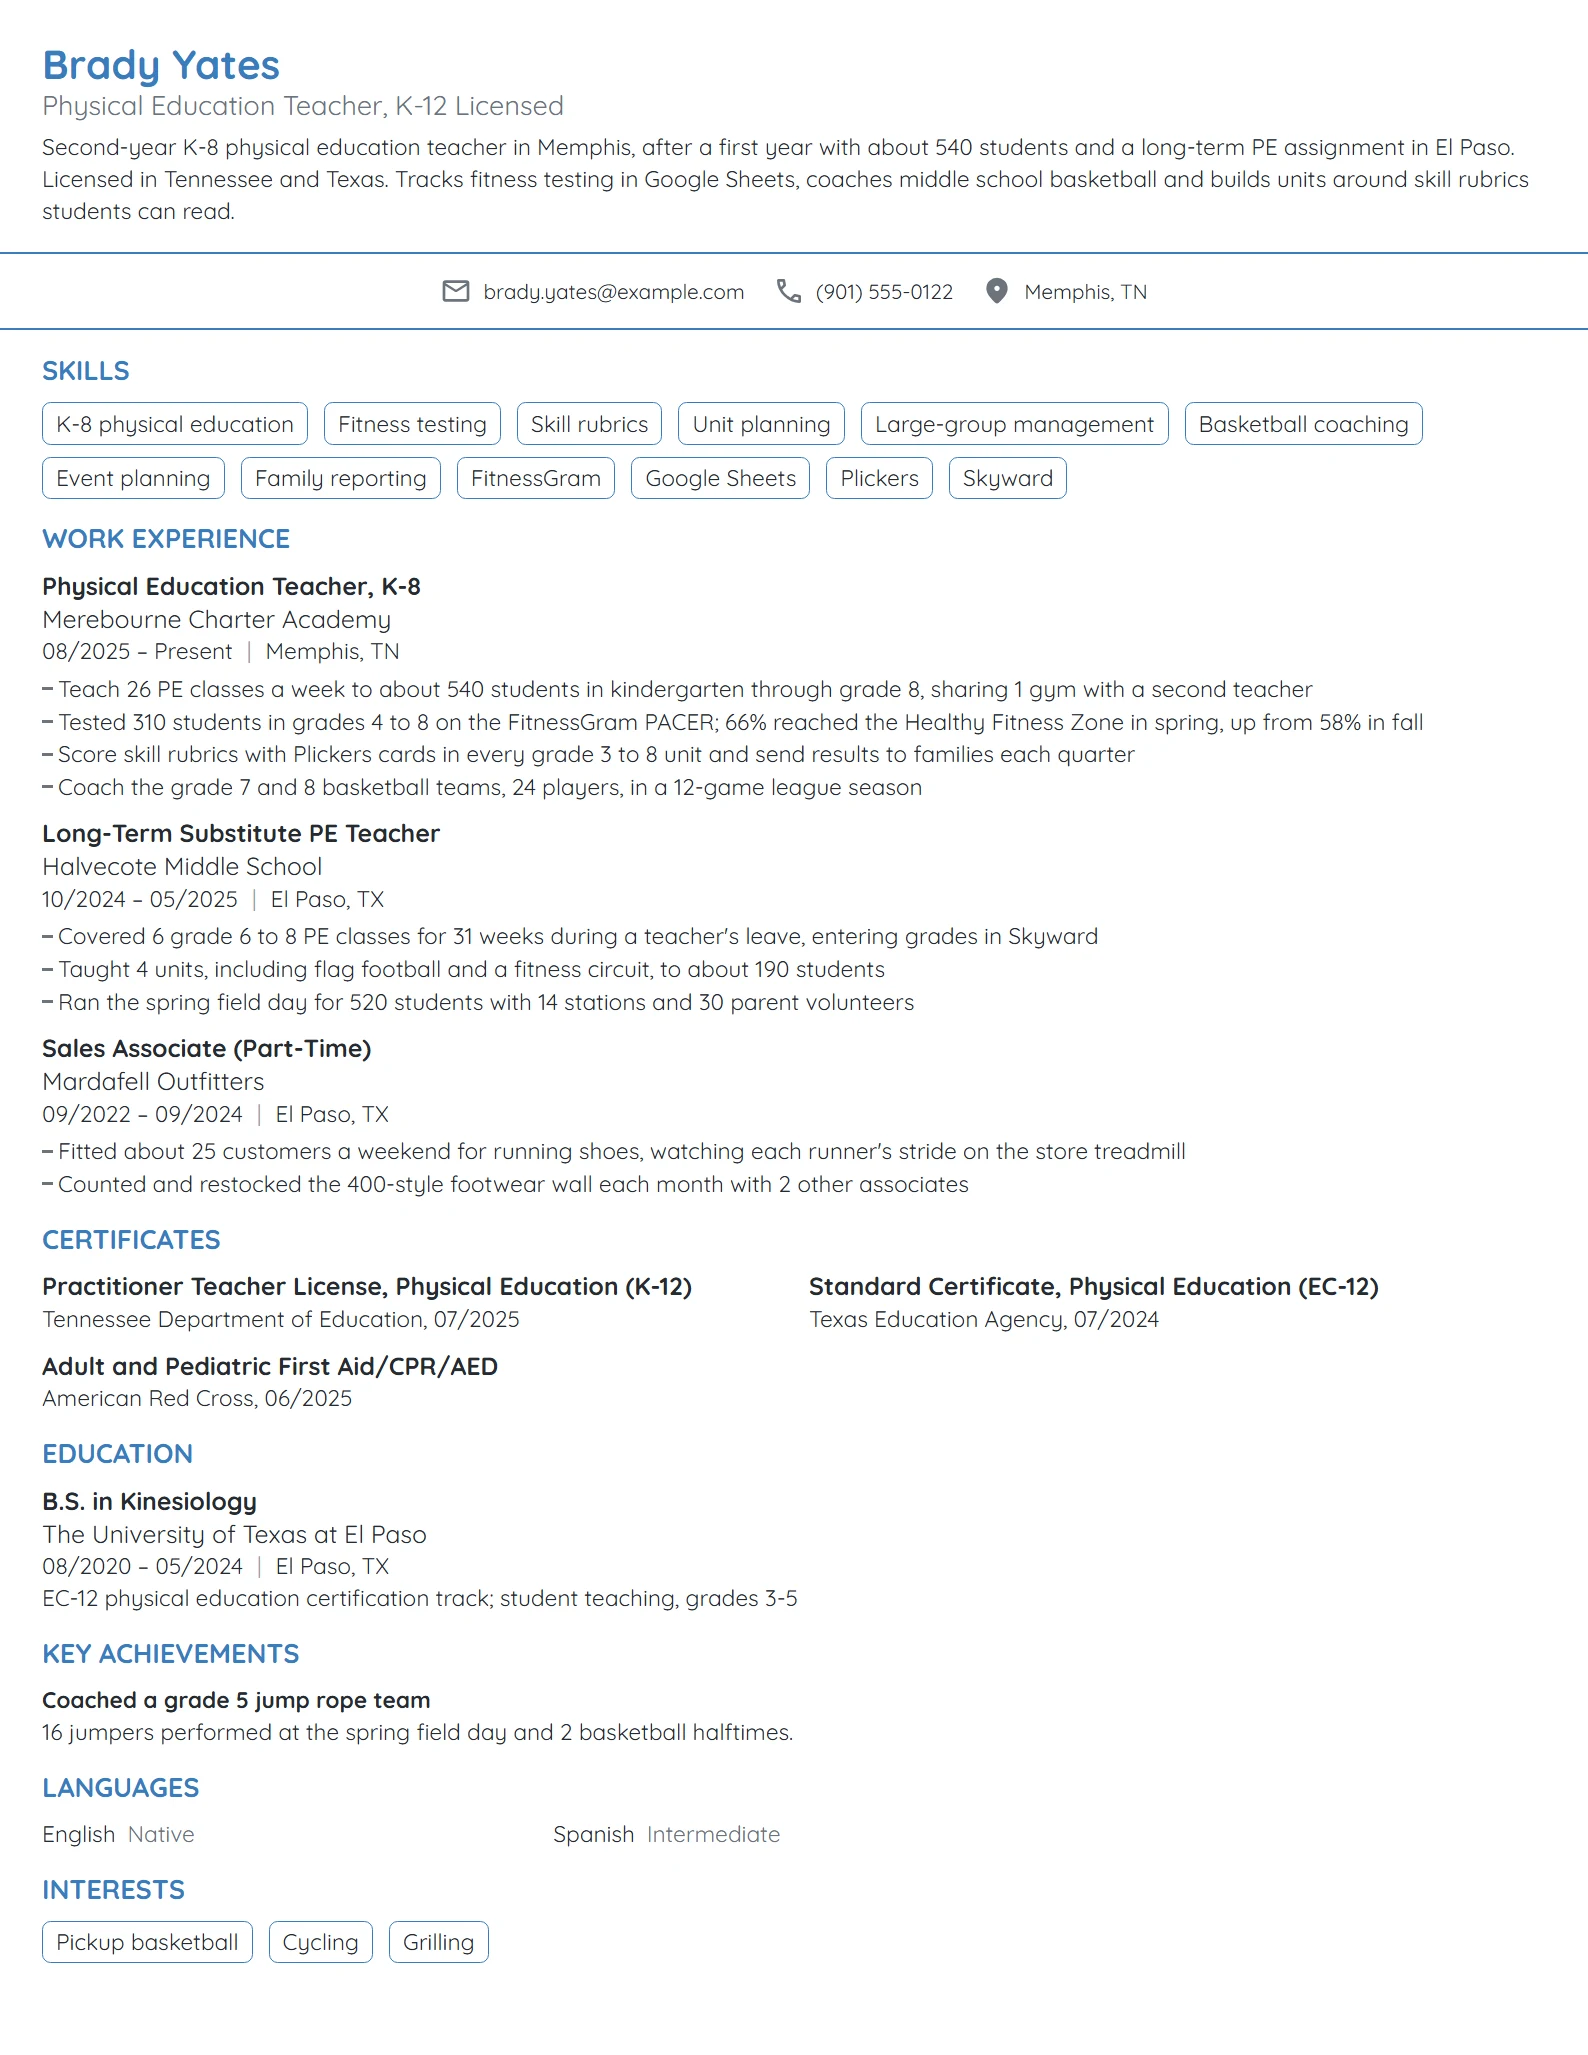Click the Event planning tag
The width and height of the screenshot is (1588, 2055).
[133, 478]
